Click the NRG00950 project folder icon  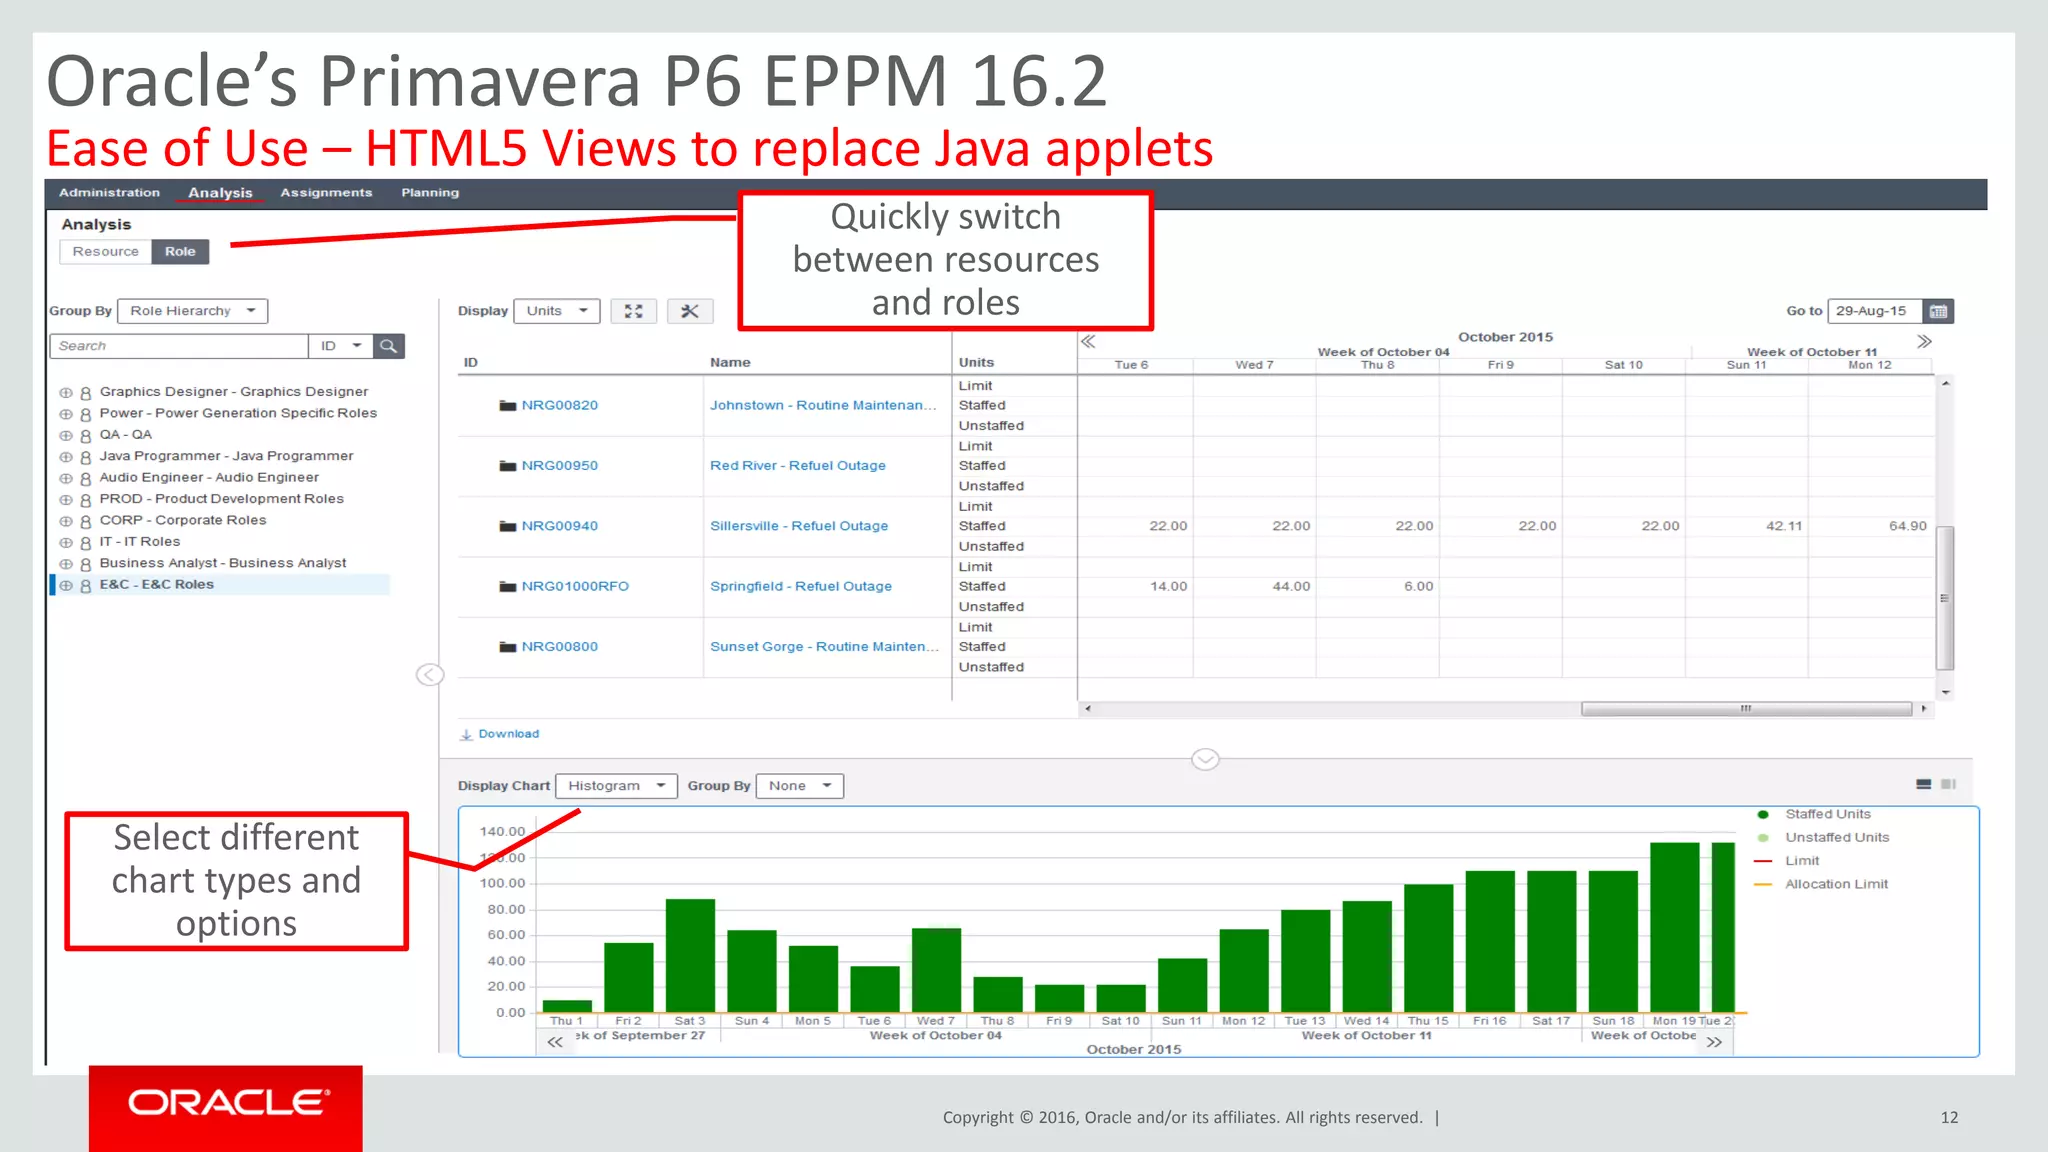click(508, 466)
